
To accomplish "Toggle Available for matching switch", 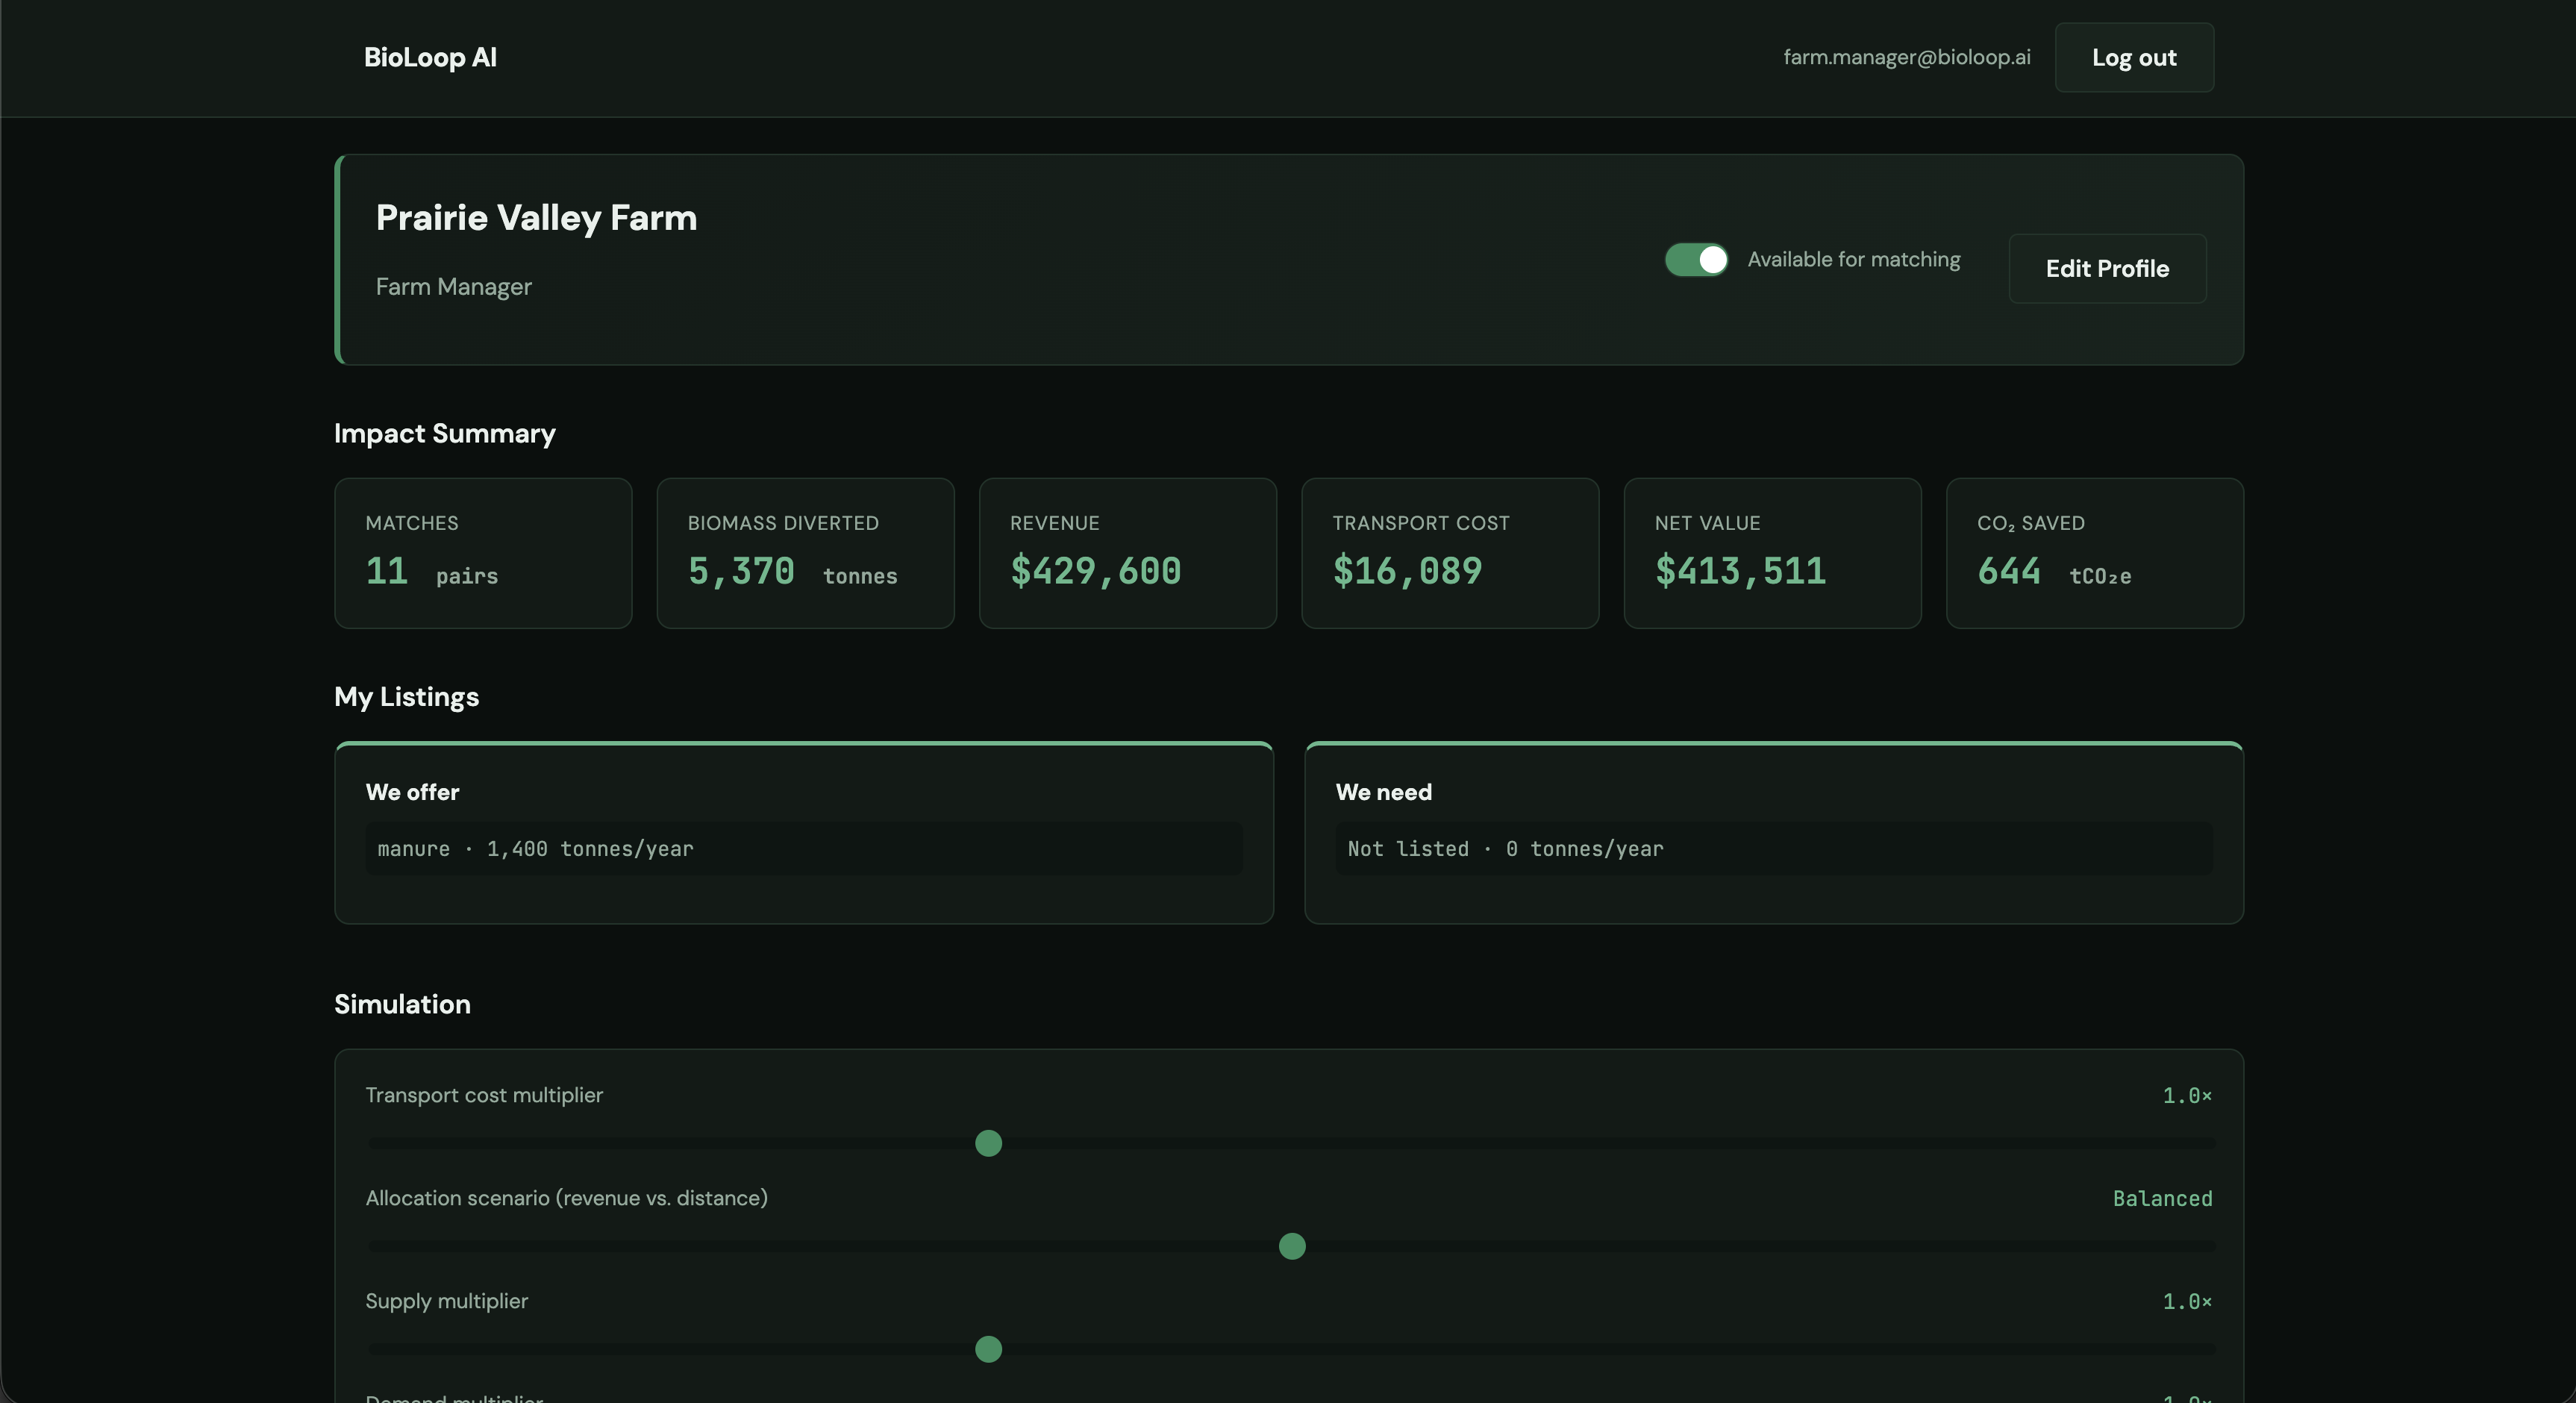I will coord(1696,260).
